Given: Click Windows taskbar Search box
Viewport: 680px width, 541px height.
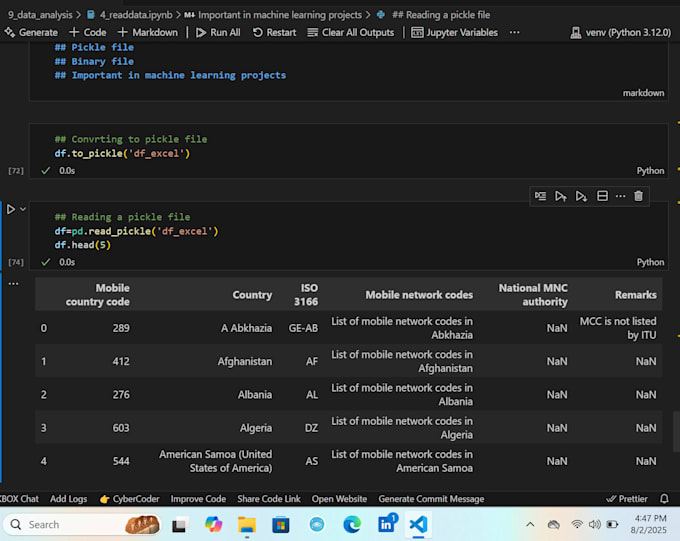Looking at the screenshot, I should (x=82, y=525).
